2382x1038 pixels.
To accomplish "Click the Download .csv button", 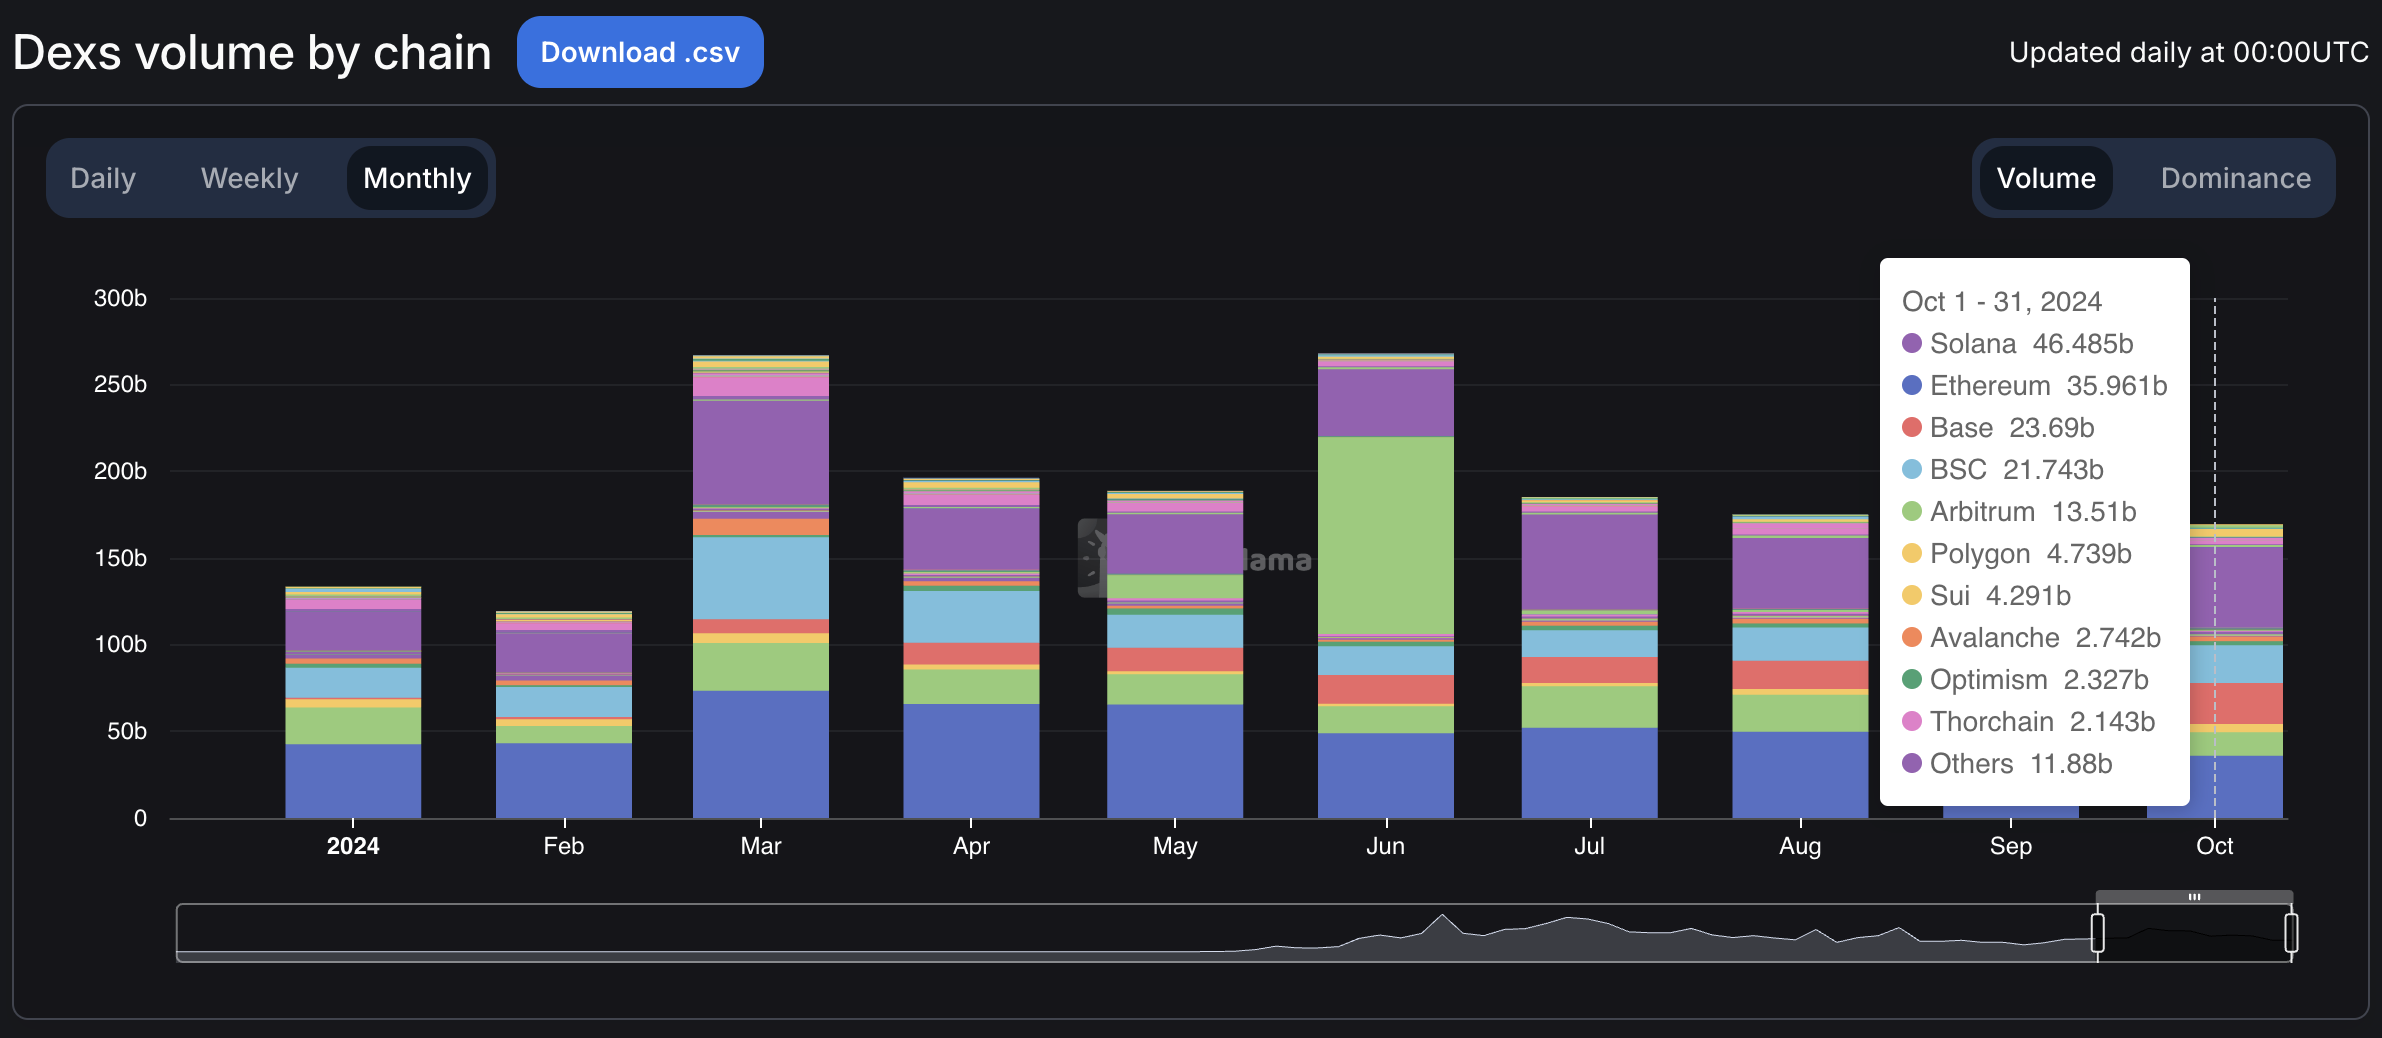I will click(x=640, y=51).
